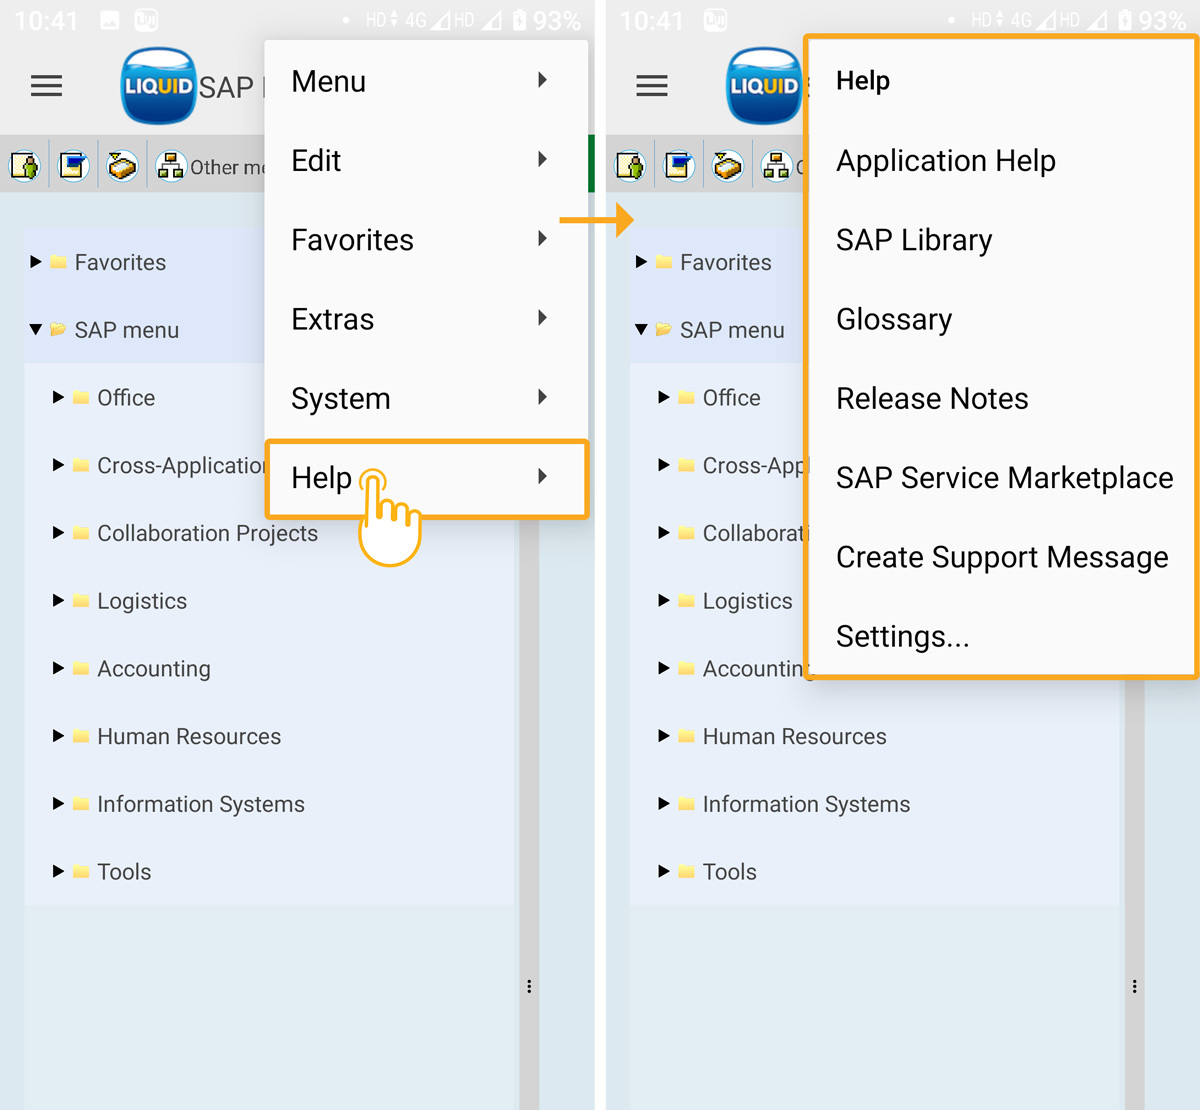Click Other menu hierarchy icon on left screen
1200x1110 pixels.
pos(171,166)
